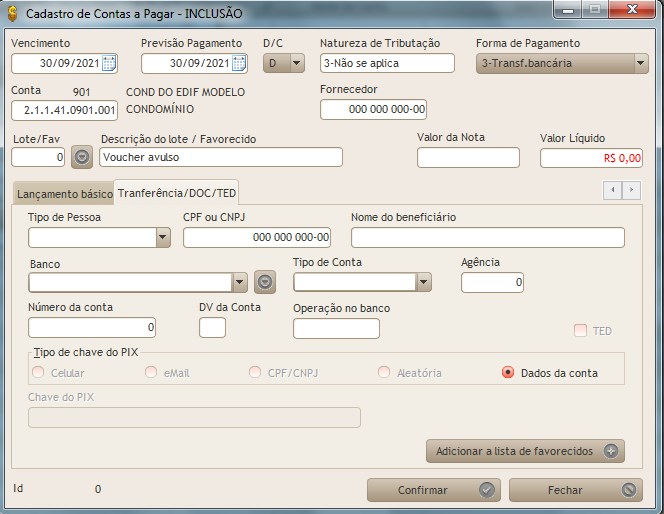Open the Tipo de Conta dropdown
The height and width of the screenshot is (514, 664).
[x=423, y=282]
